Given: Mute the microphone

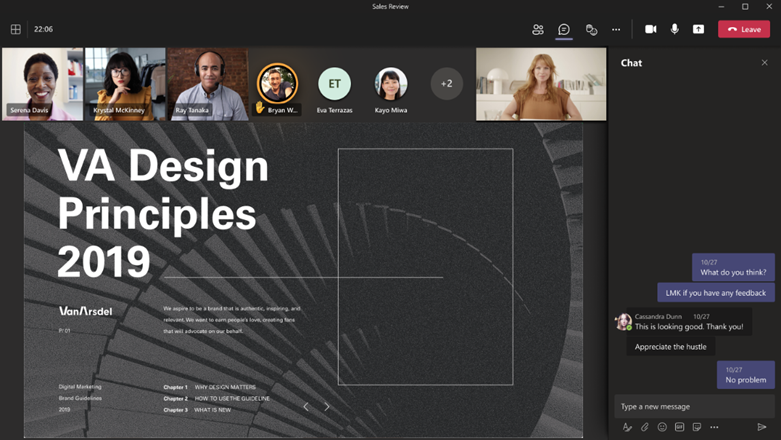Looking at the screenshot, I should point(674,29).
